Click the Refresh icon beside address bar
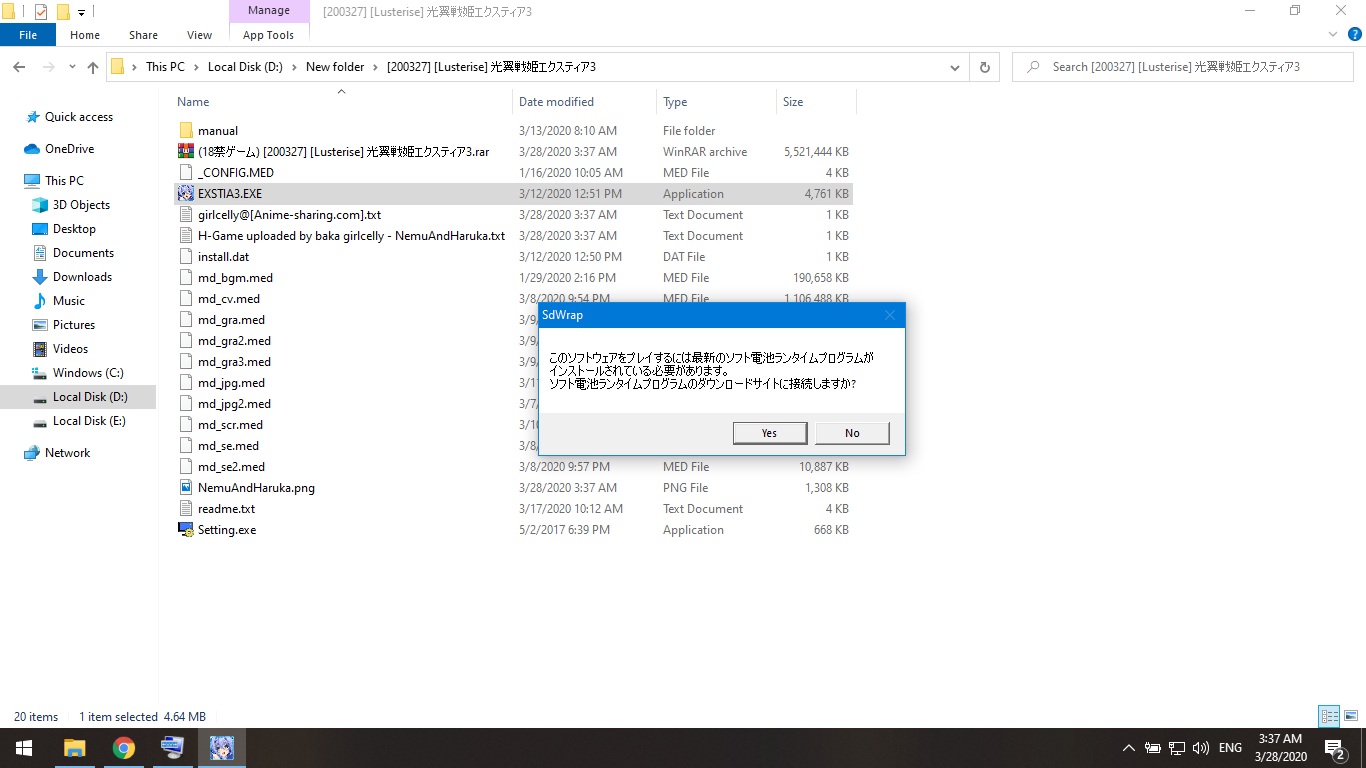 coord(984,67)
